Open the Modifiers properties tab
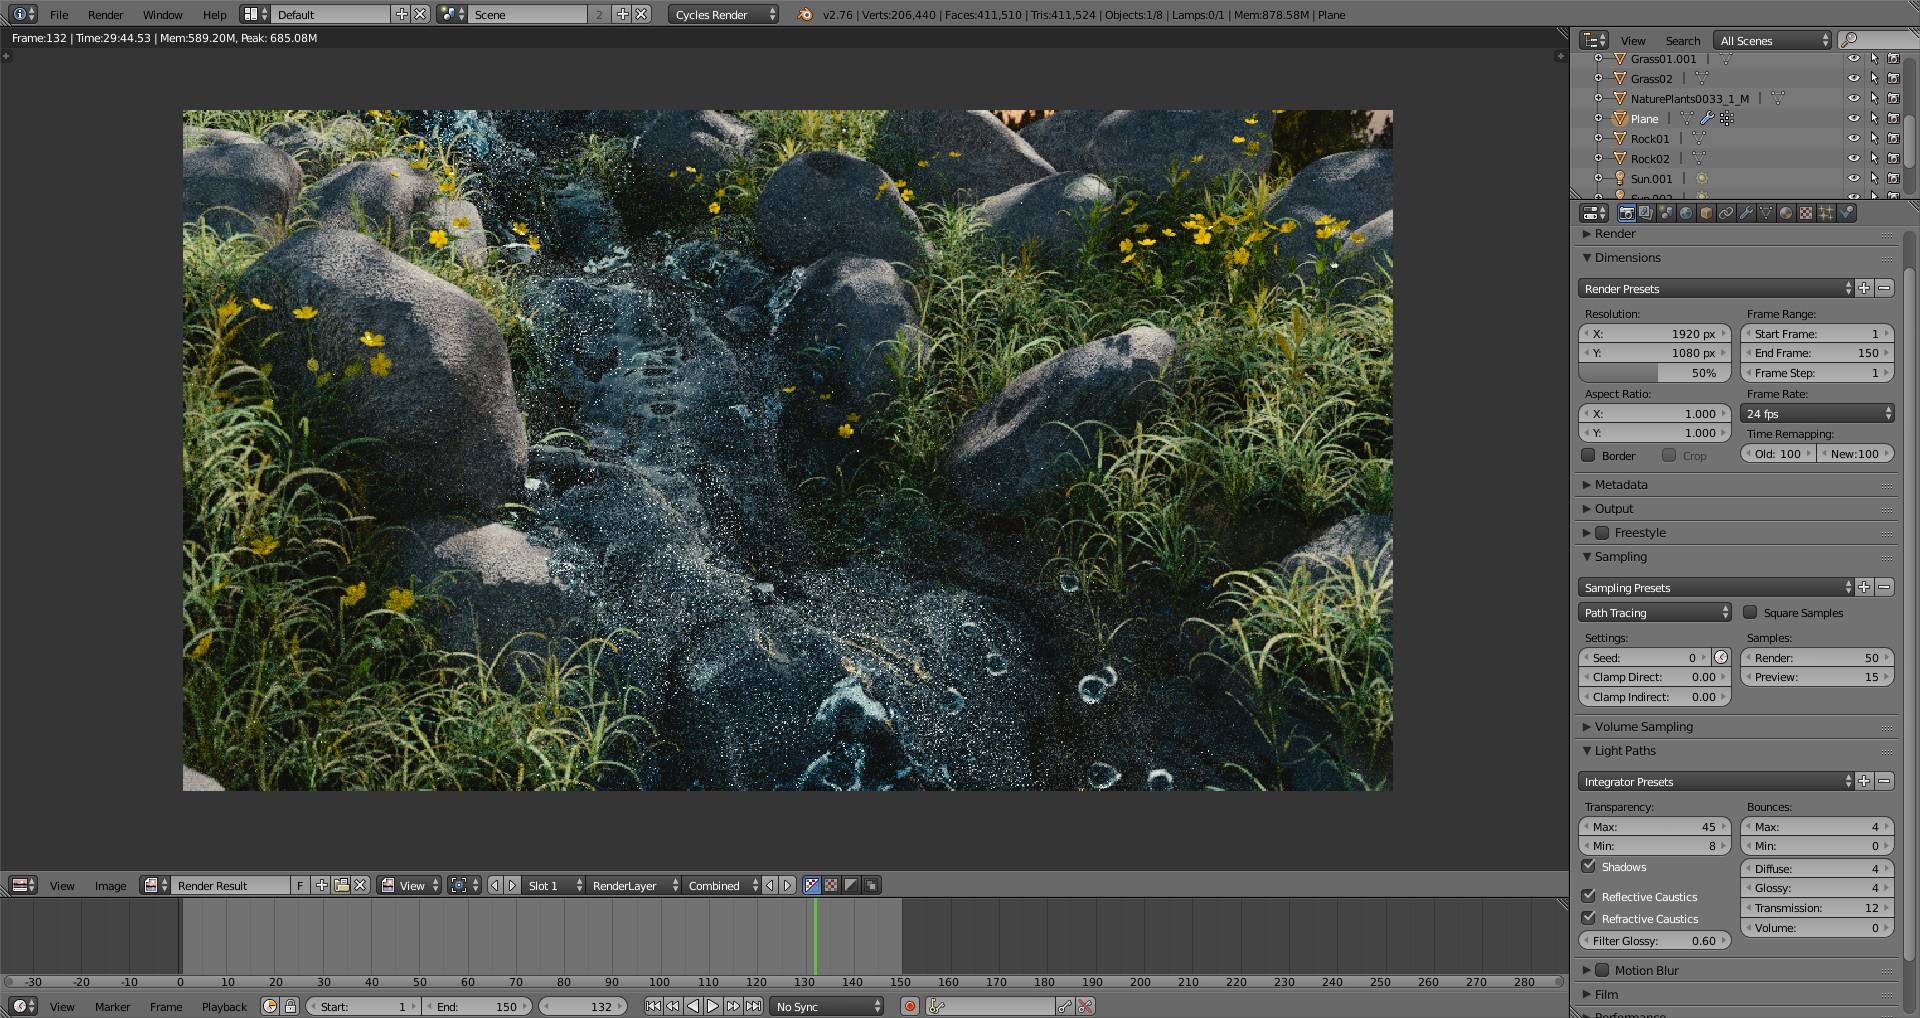Screen dimensions: 1920x1018 click(1746, 213)
